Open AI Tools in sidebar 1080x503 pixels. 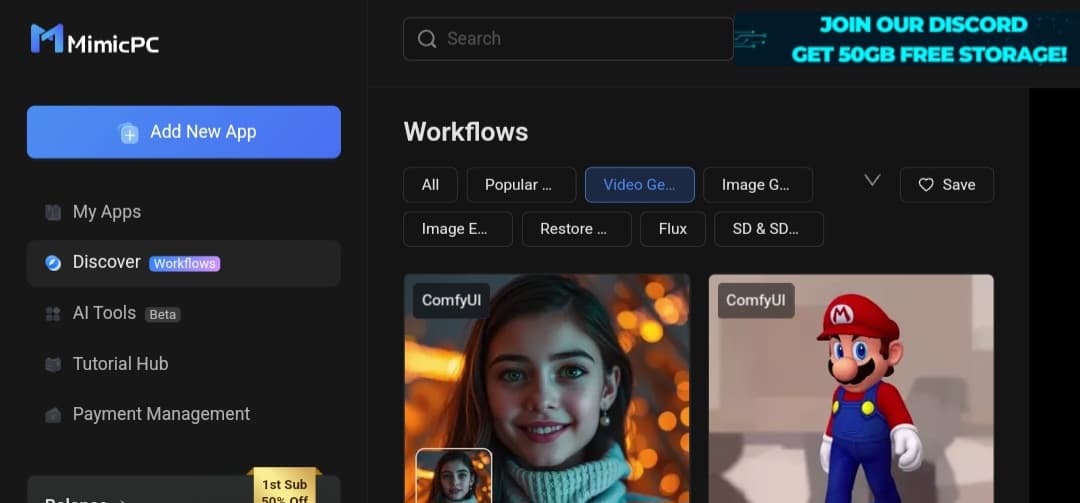click(x=184, y=314)
